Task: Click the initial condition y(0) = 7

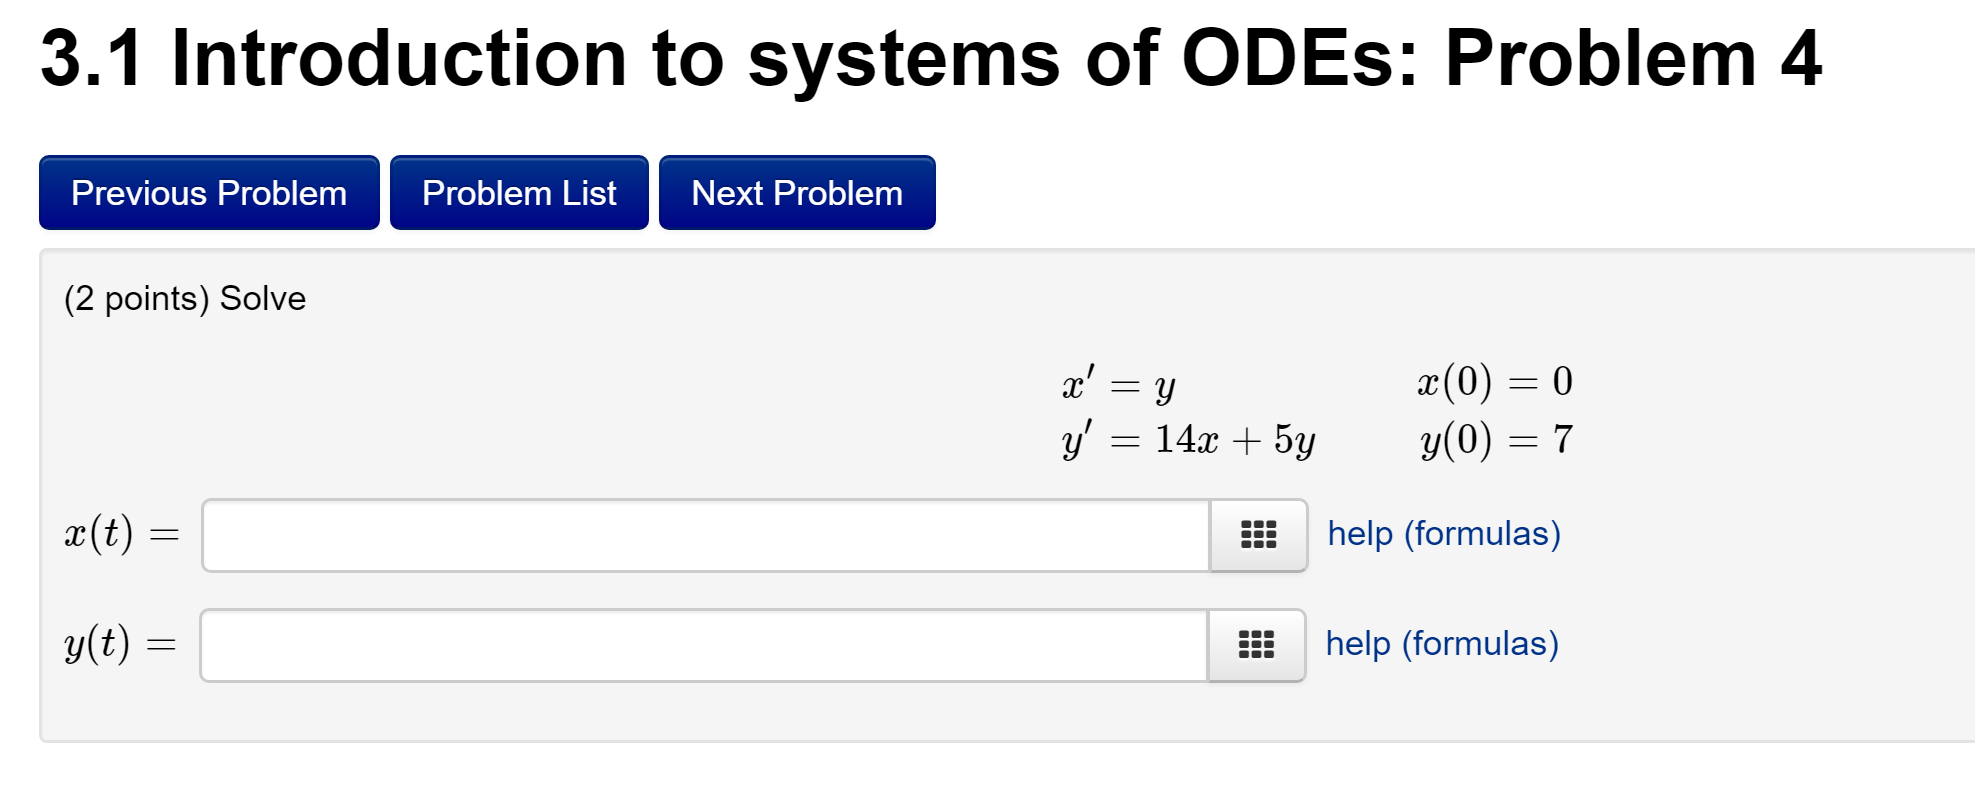Action: coord(1495,438)
